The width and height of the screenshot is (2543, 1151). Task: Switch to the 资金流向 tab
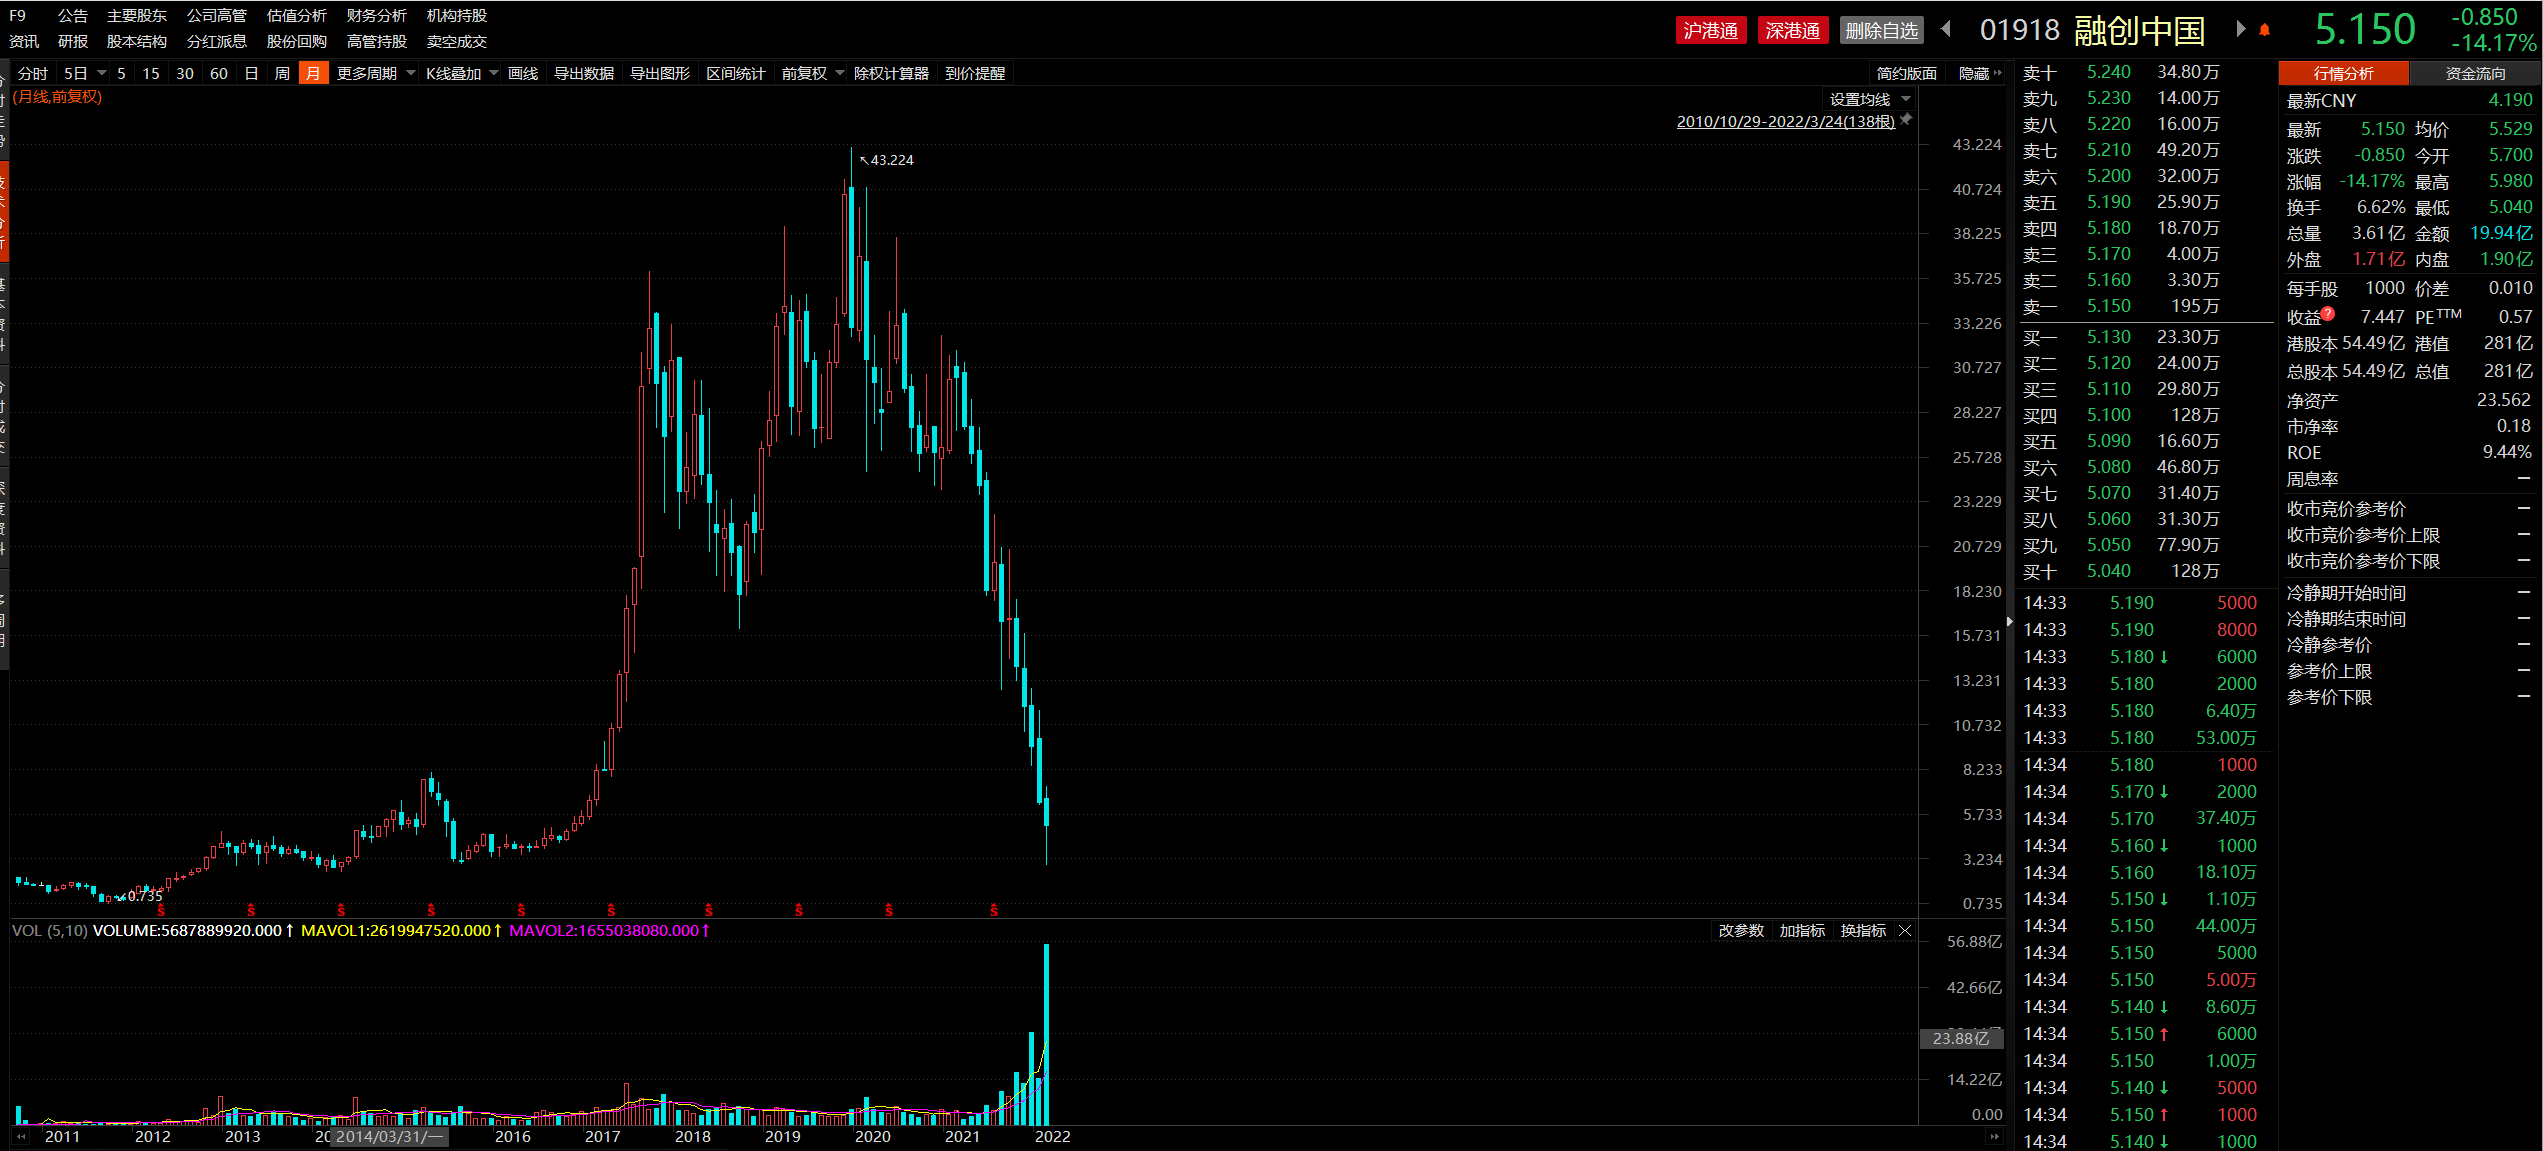click(x=2475, y=73)
